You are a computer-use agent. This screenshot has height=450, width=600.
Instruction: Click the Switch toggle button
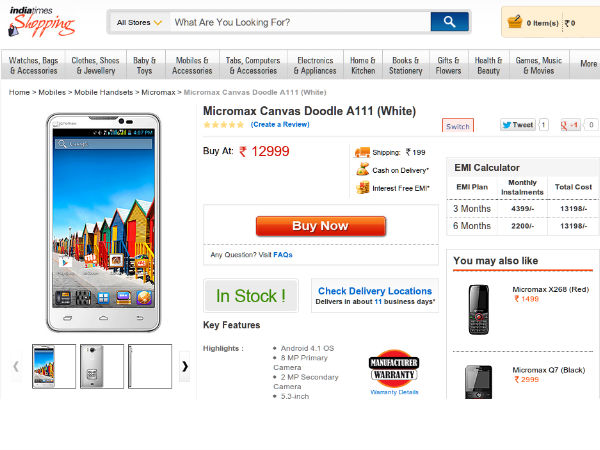pos(458,126)
